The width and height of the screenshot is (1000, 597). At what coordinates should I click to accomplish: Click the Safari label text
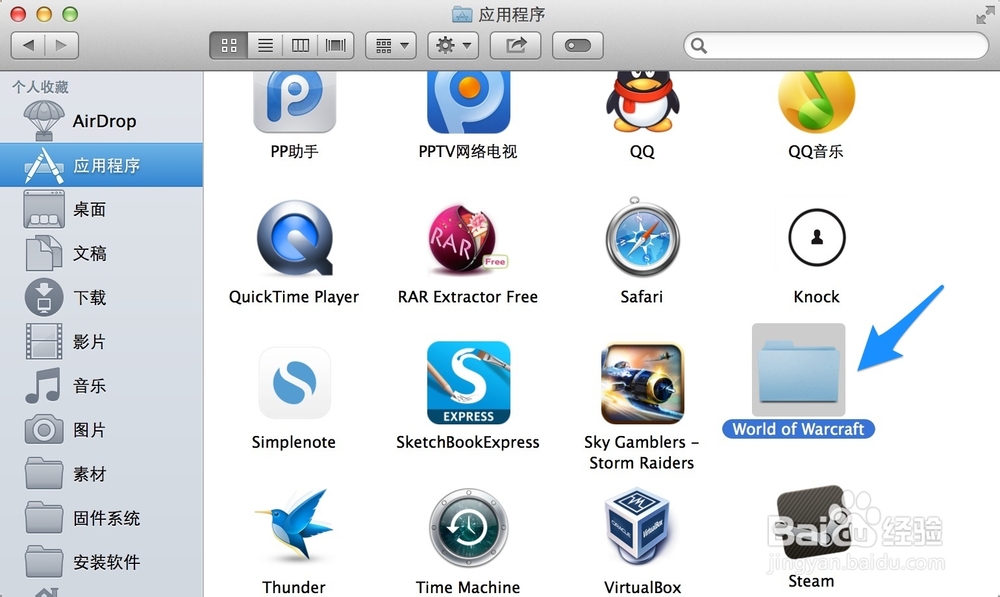(642, 297)
